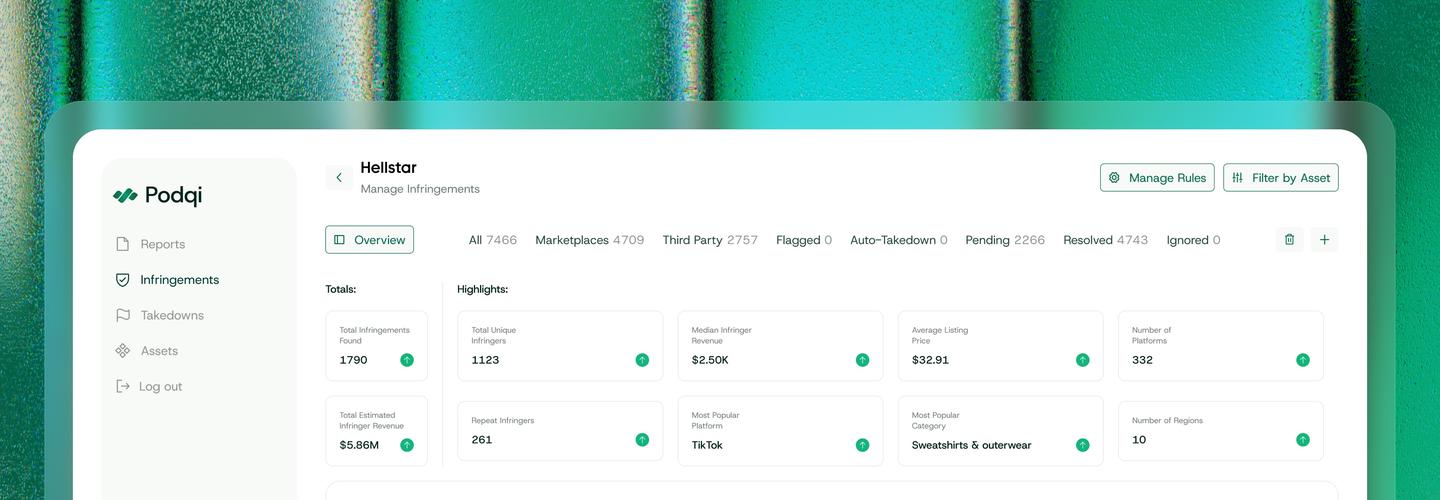Click the back arrow beside Hellstar
The width and height of the screenshot is (1440, 500).
coord(338,178)
